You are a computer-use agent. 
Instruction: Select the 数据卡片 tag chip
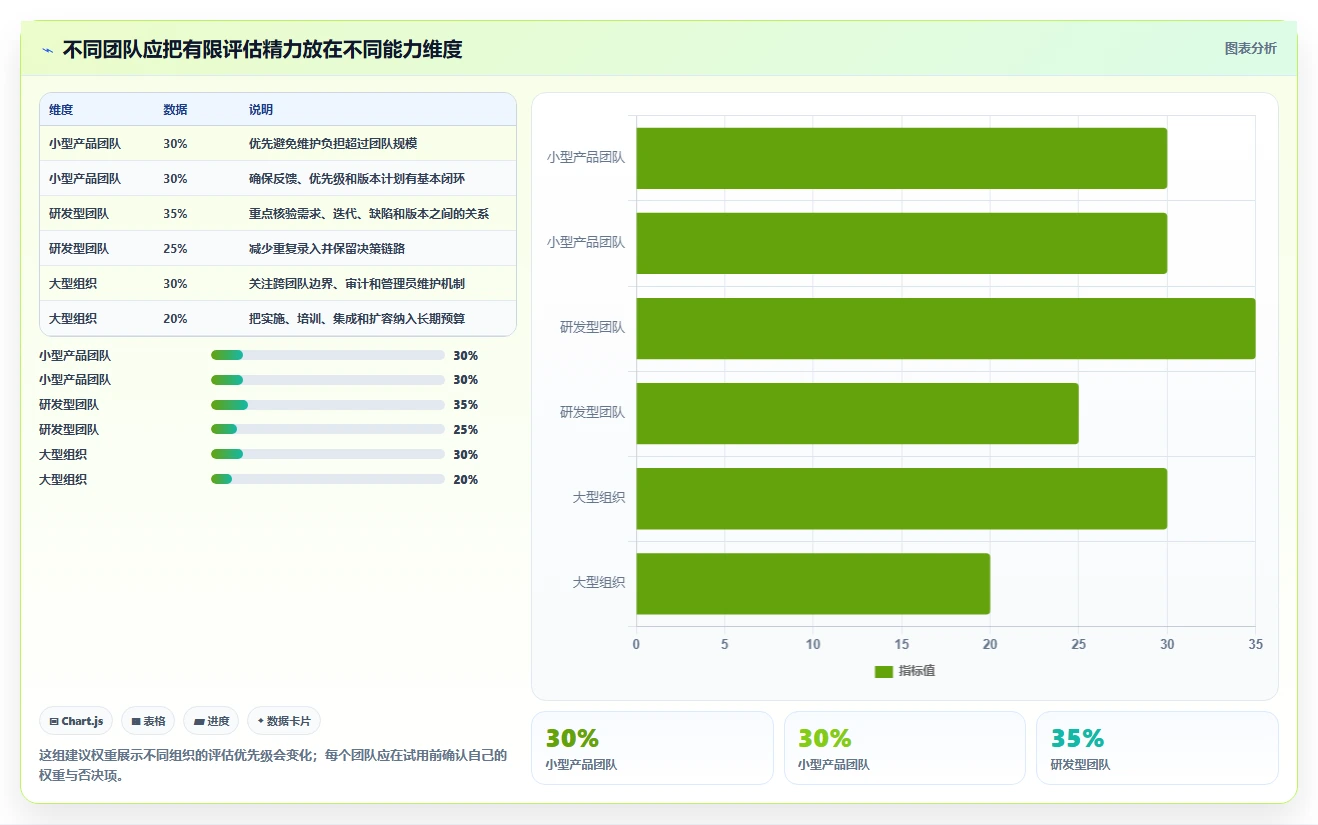point(284,721)
